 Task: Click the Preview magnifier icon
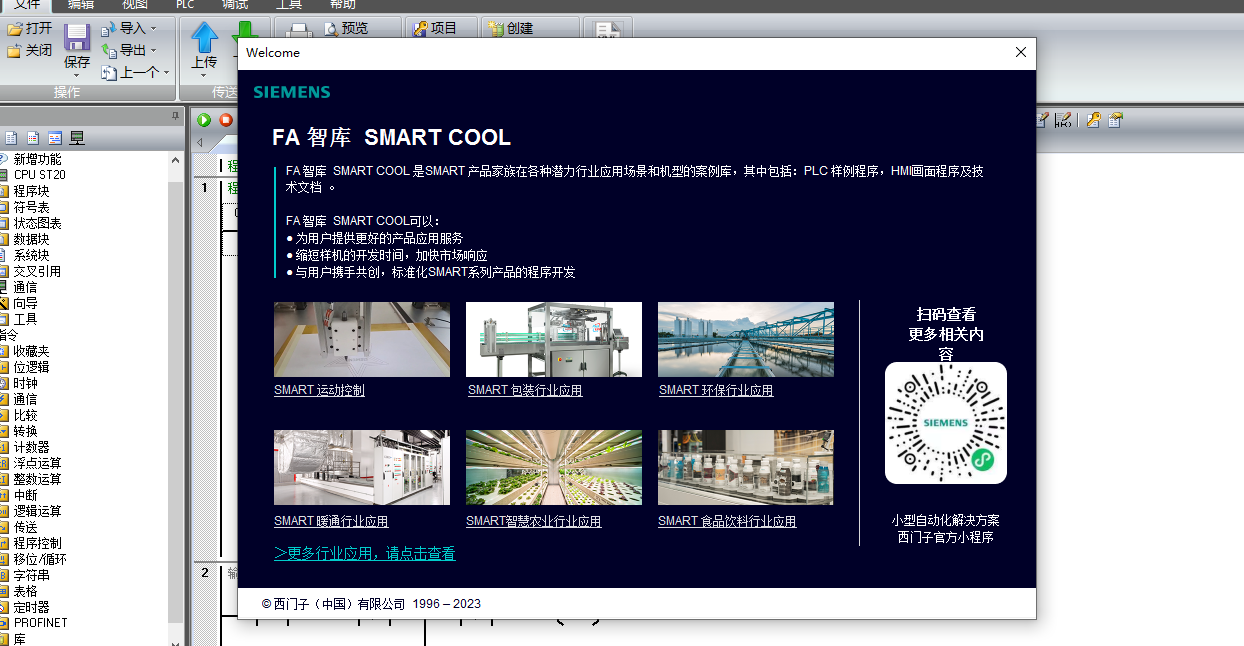click(331, 29)
